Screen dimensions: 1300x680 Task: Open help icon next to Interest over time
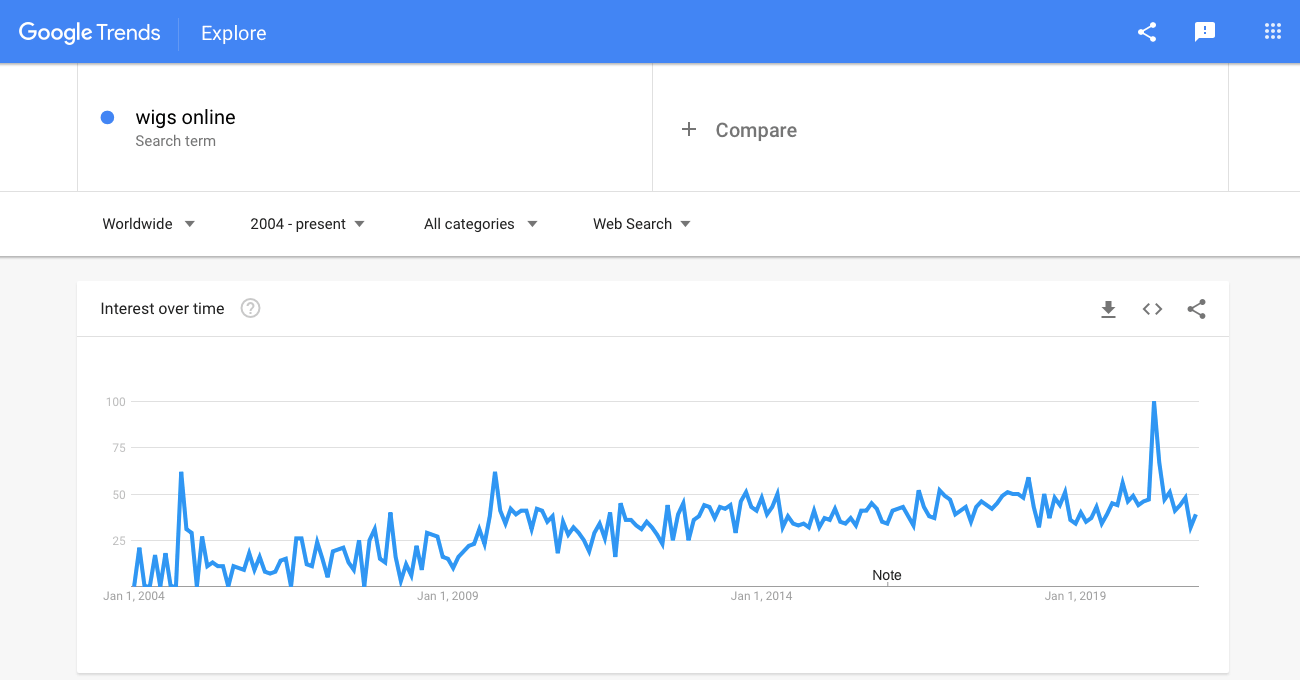(x=251, y=308)
